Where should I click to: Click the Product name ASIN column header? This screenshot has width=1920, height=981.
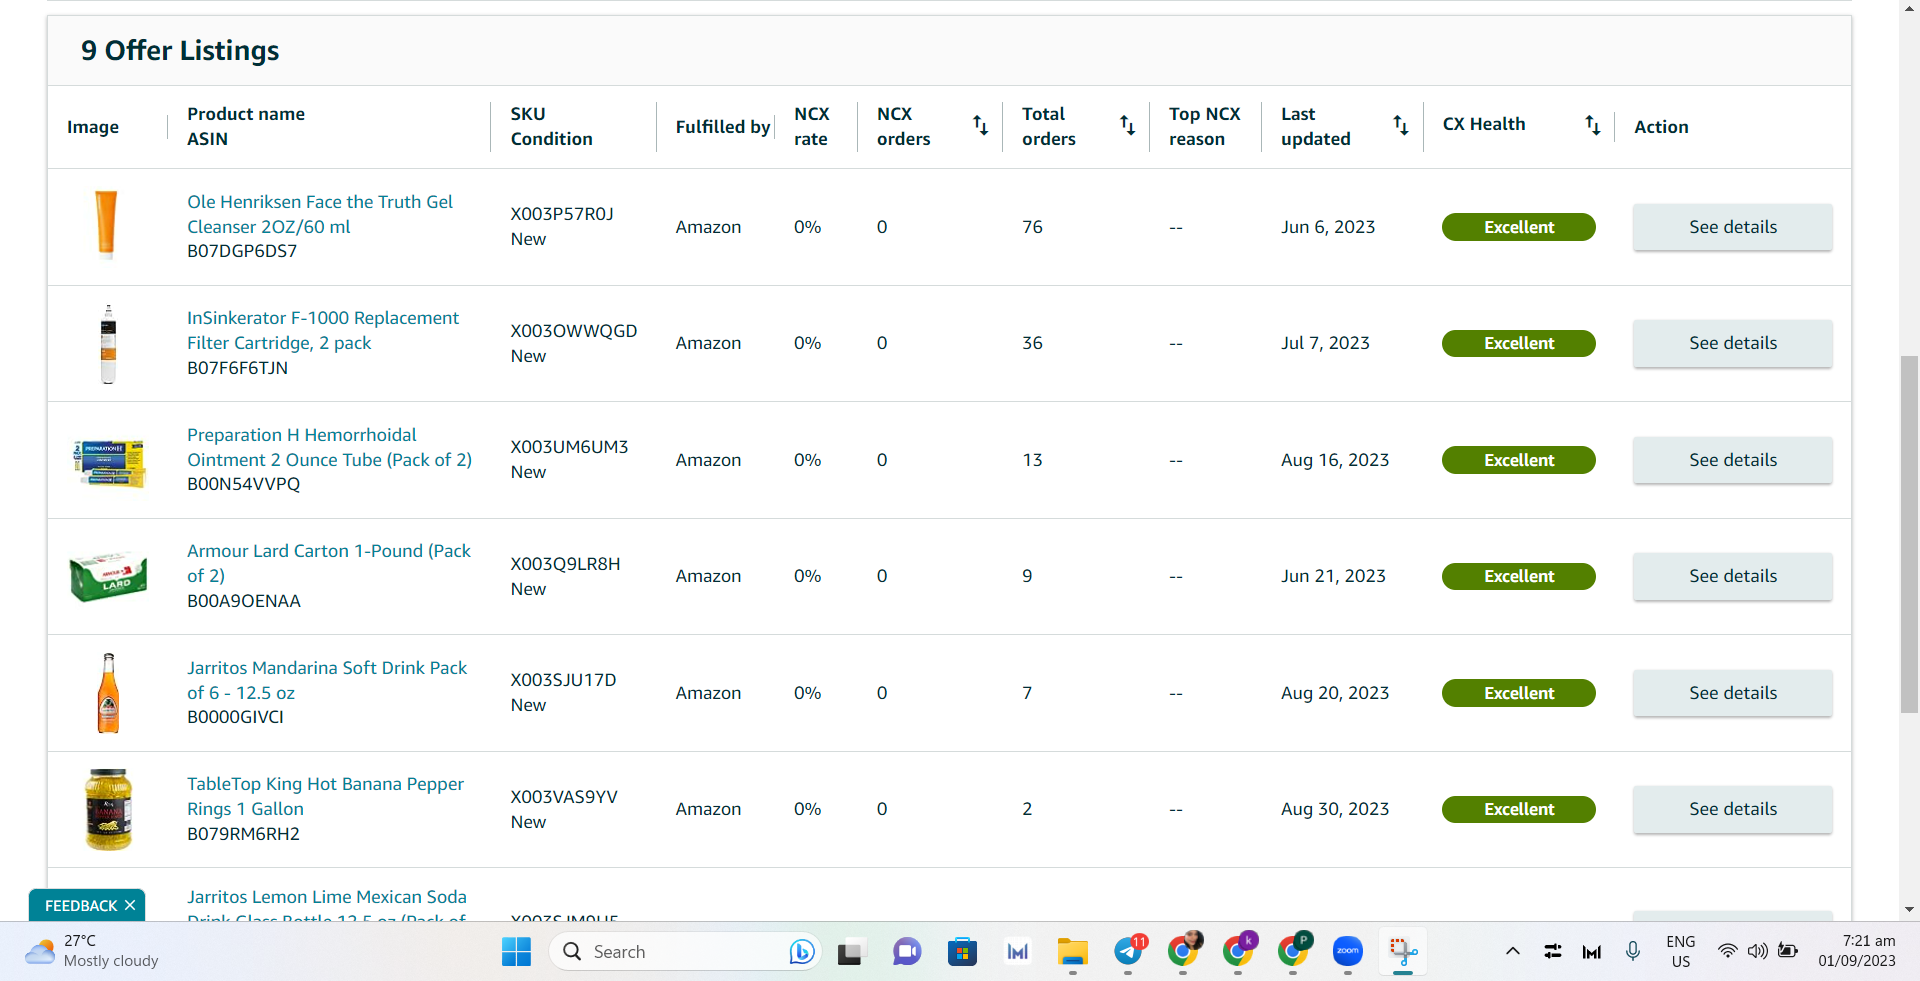point(246,126)
